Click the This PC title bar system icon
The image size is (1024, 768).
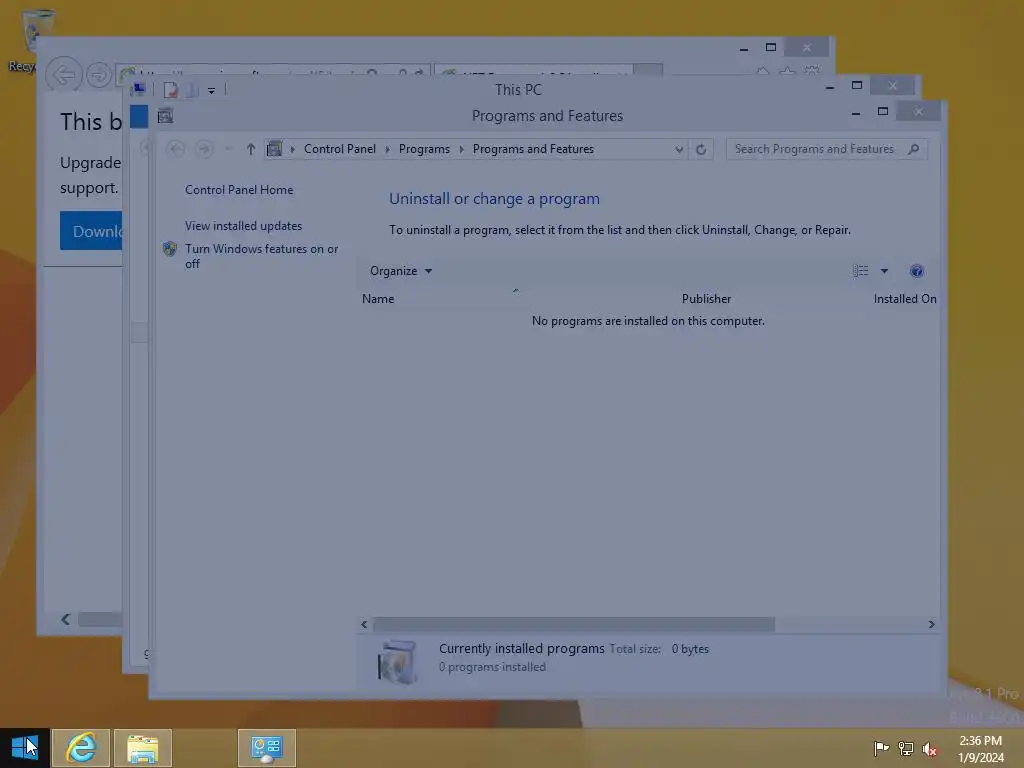[x=138, y=89]
